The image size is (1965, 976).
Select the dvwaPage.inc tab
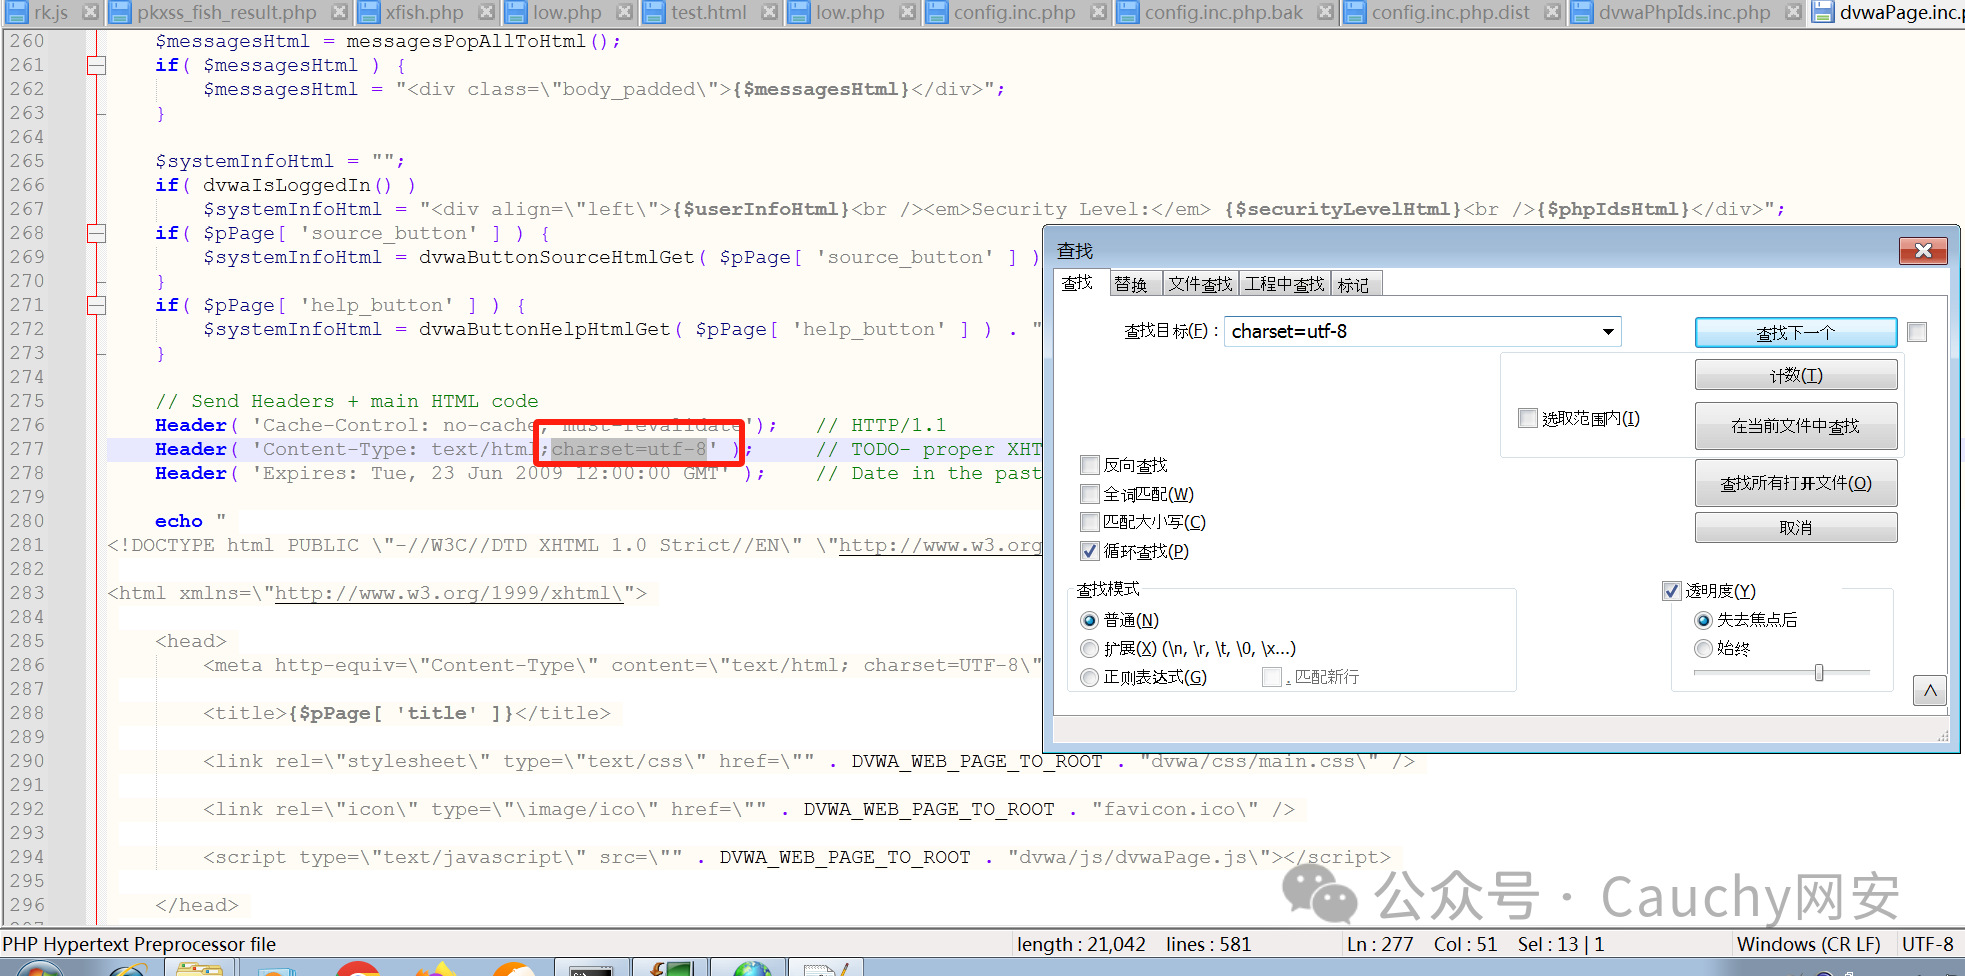[1888, 12]
